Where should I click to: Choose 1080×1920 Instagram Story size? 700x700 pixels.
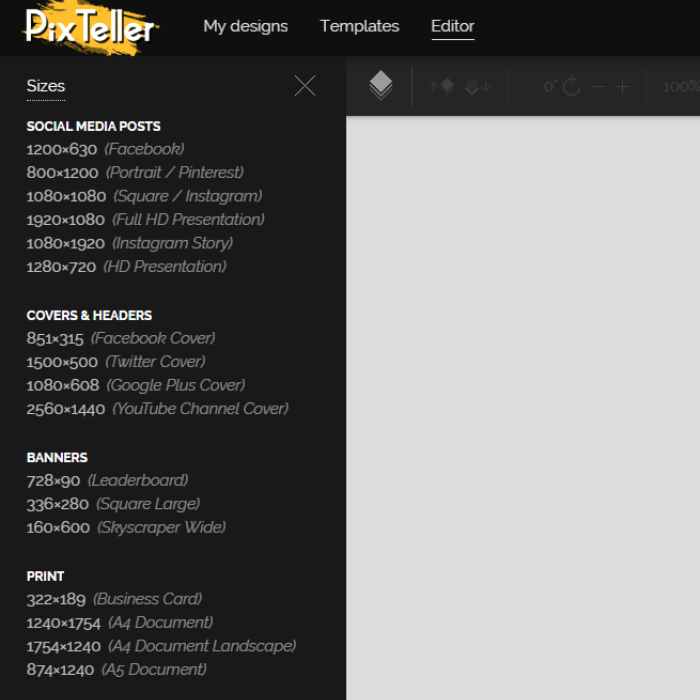coord(130,243)
